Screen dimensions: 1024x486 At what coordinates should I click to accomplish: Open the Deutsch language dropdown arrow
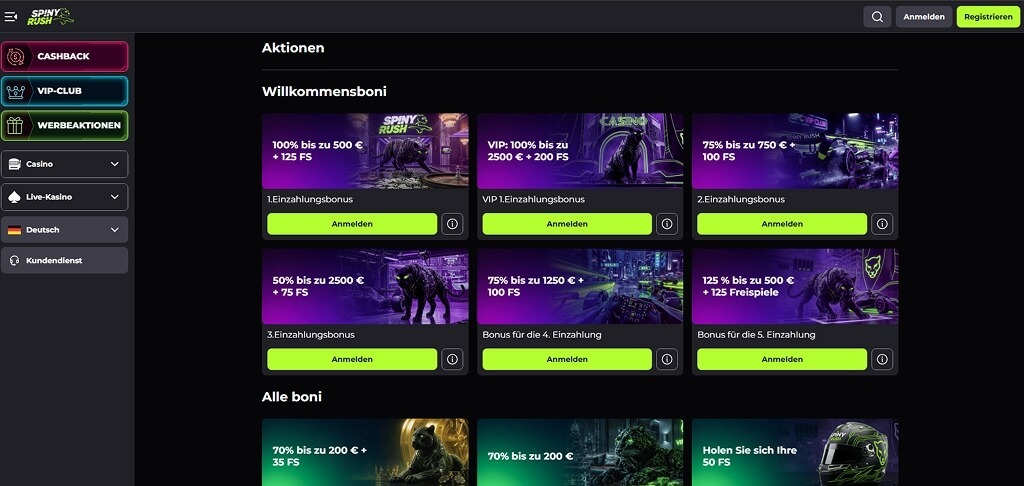(x=115, y=230)
